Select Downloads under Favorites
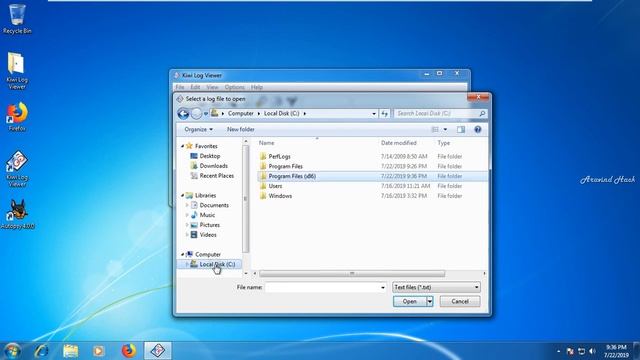 click(213, 166)
